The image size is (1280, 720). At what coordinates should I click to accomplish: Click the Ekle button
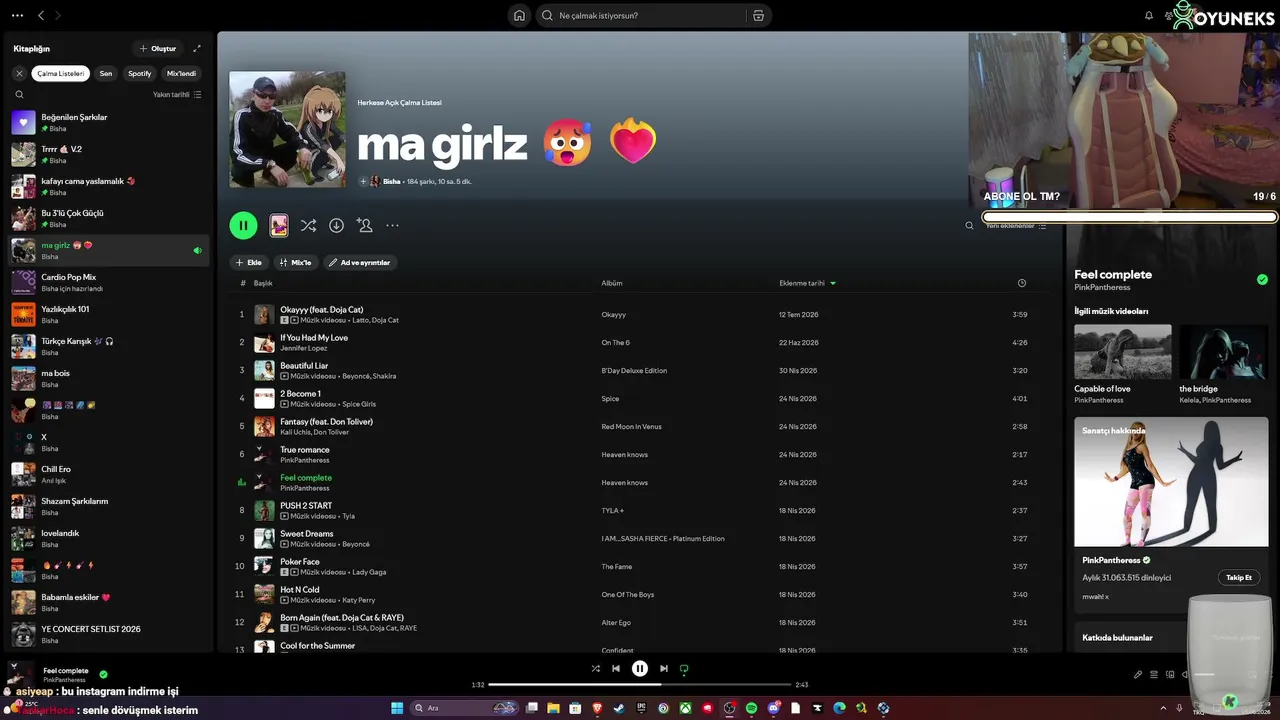(249, 262)
